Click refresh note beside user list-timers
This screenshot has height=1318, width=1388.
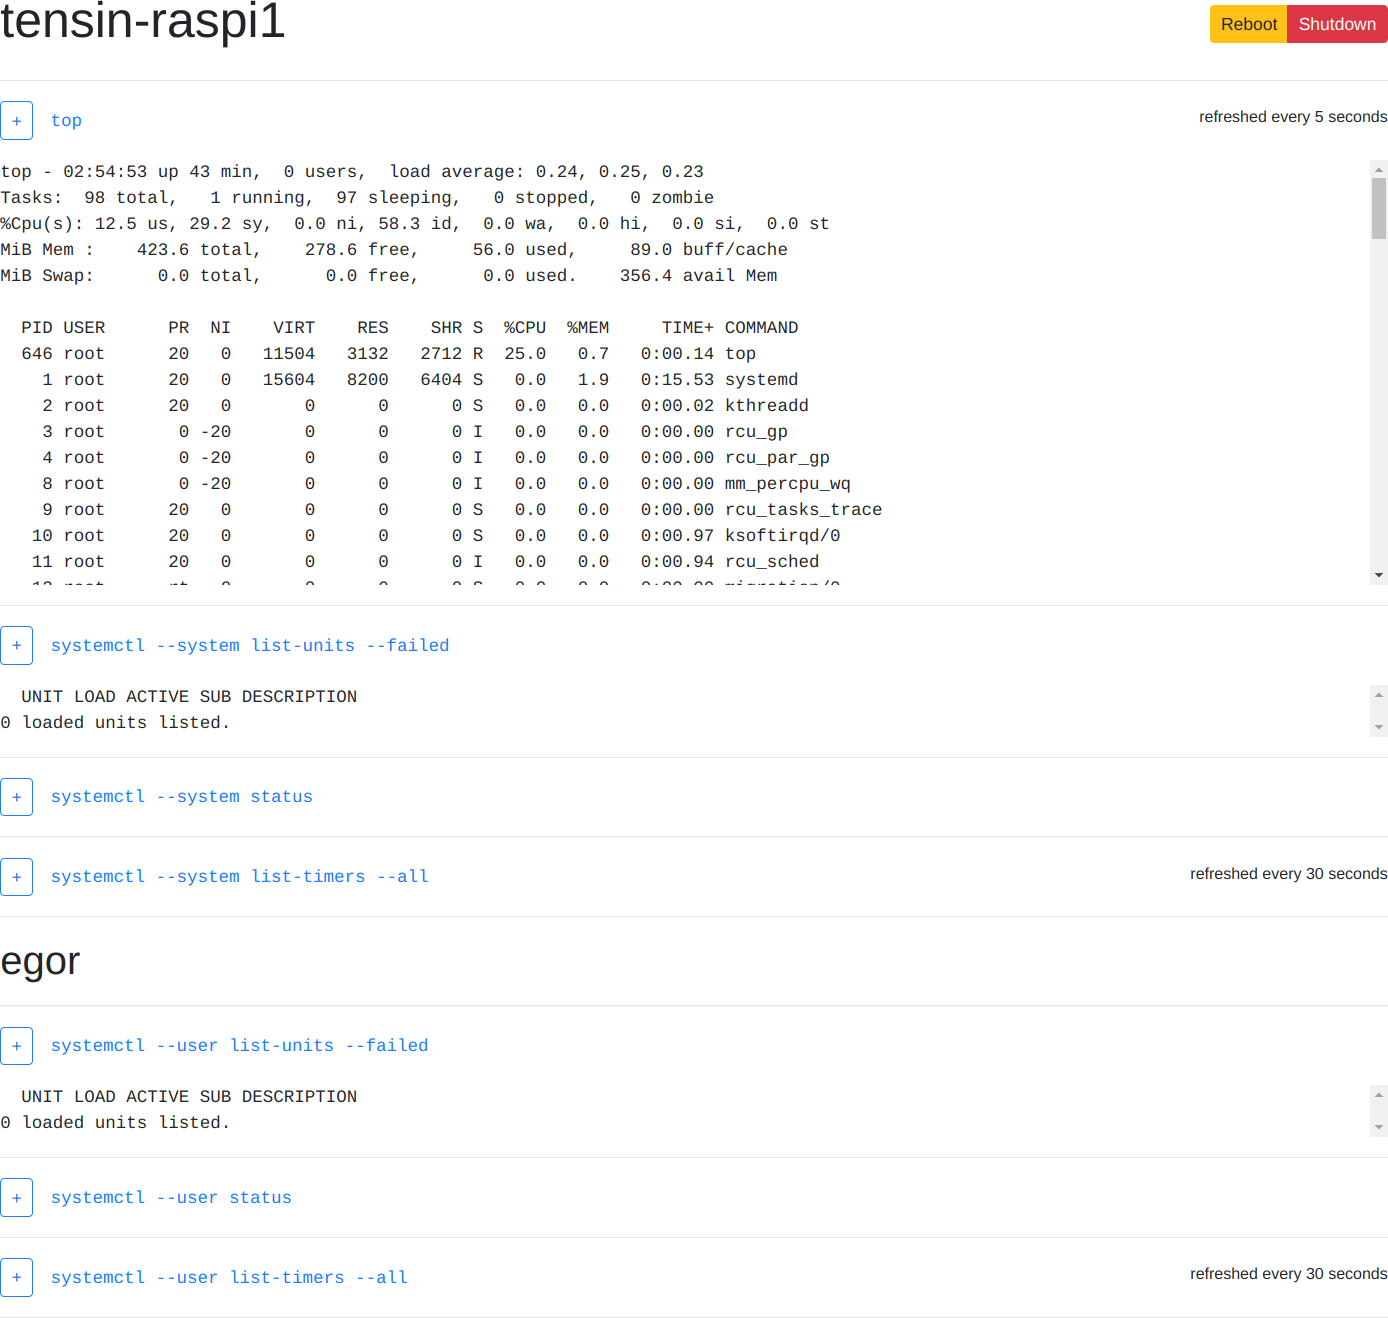coord(1288,1274)
